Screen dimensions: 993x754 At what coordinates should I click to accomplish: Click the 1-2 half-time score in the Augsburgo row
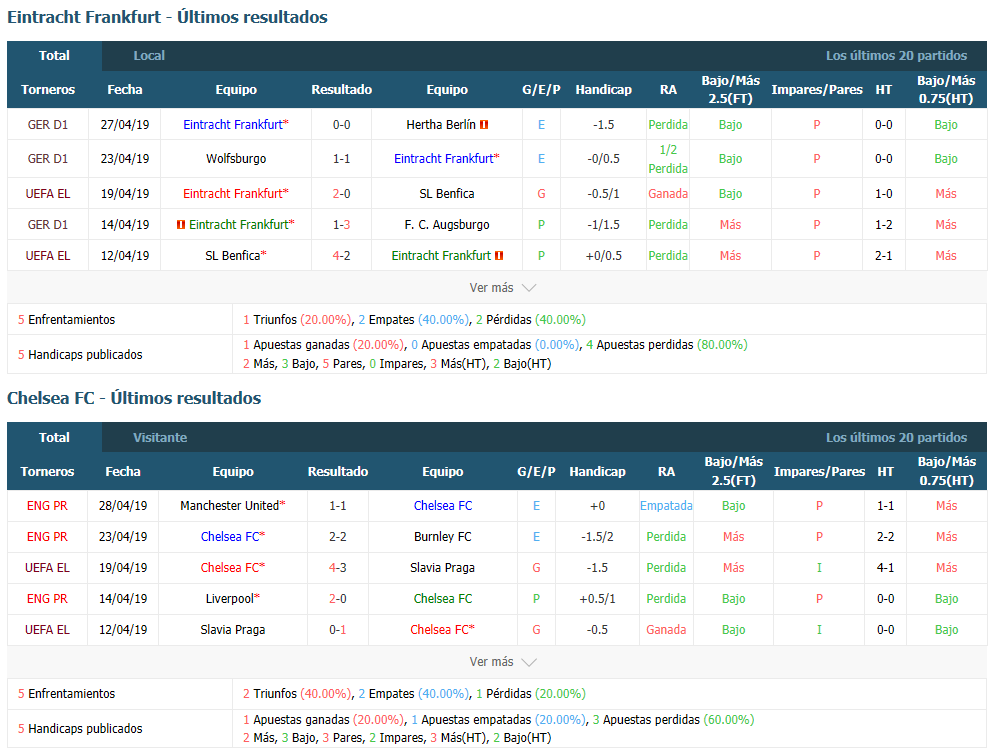coord(883,225)
